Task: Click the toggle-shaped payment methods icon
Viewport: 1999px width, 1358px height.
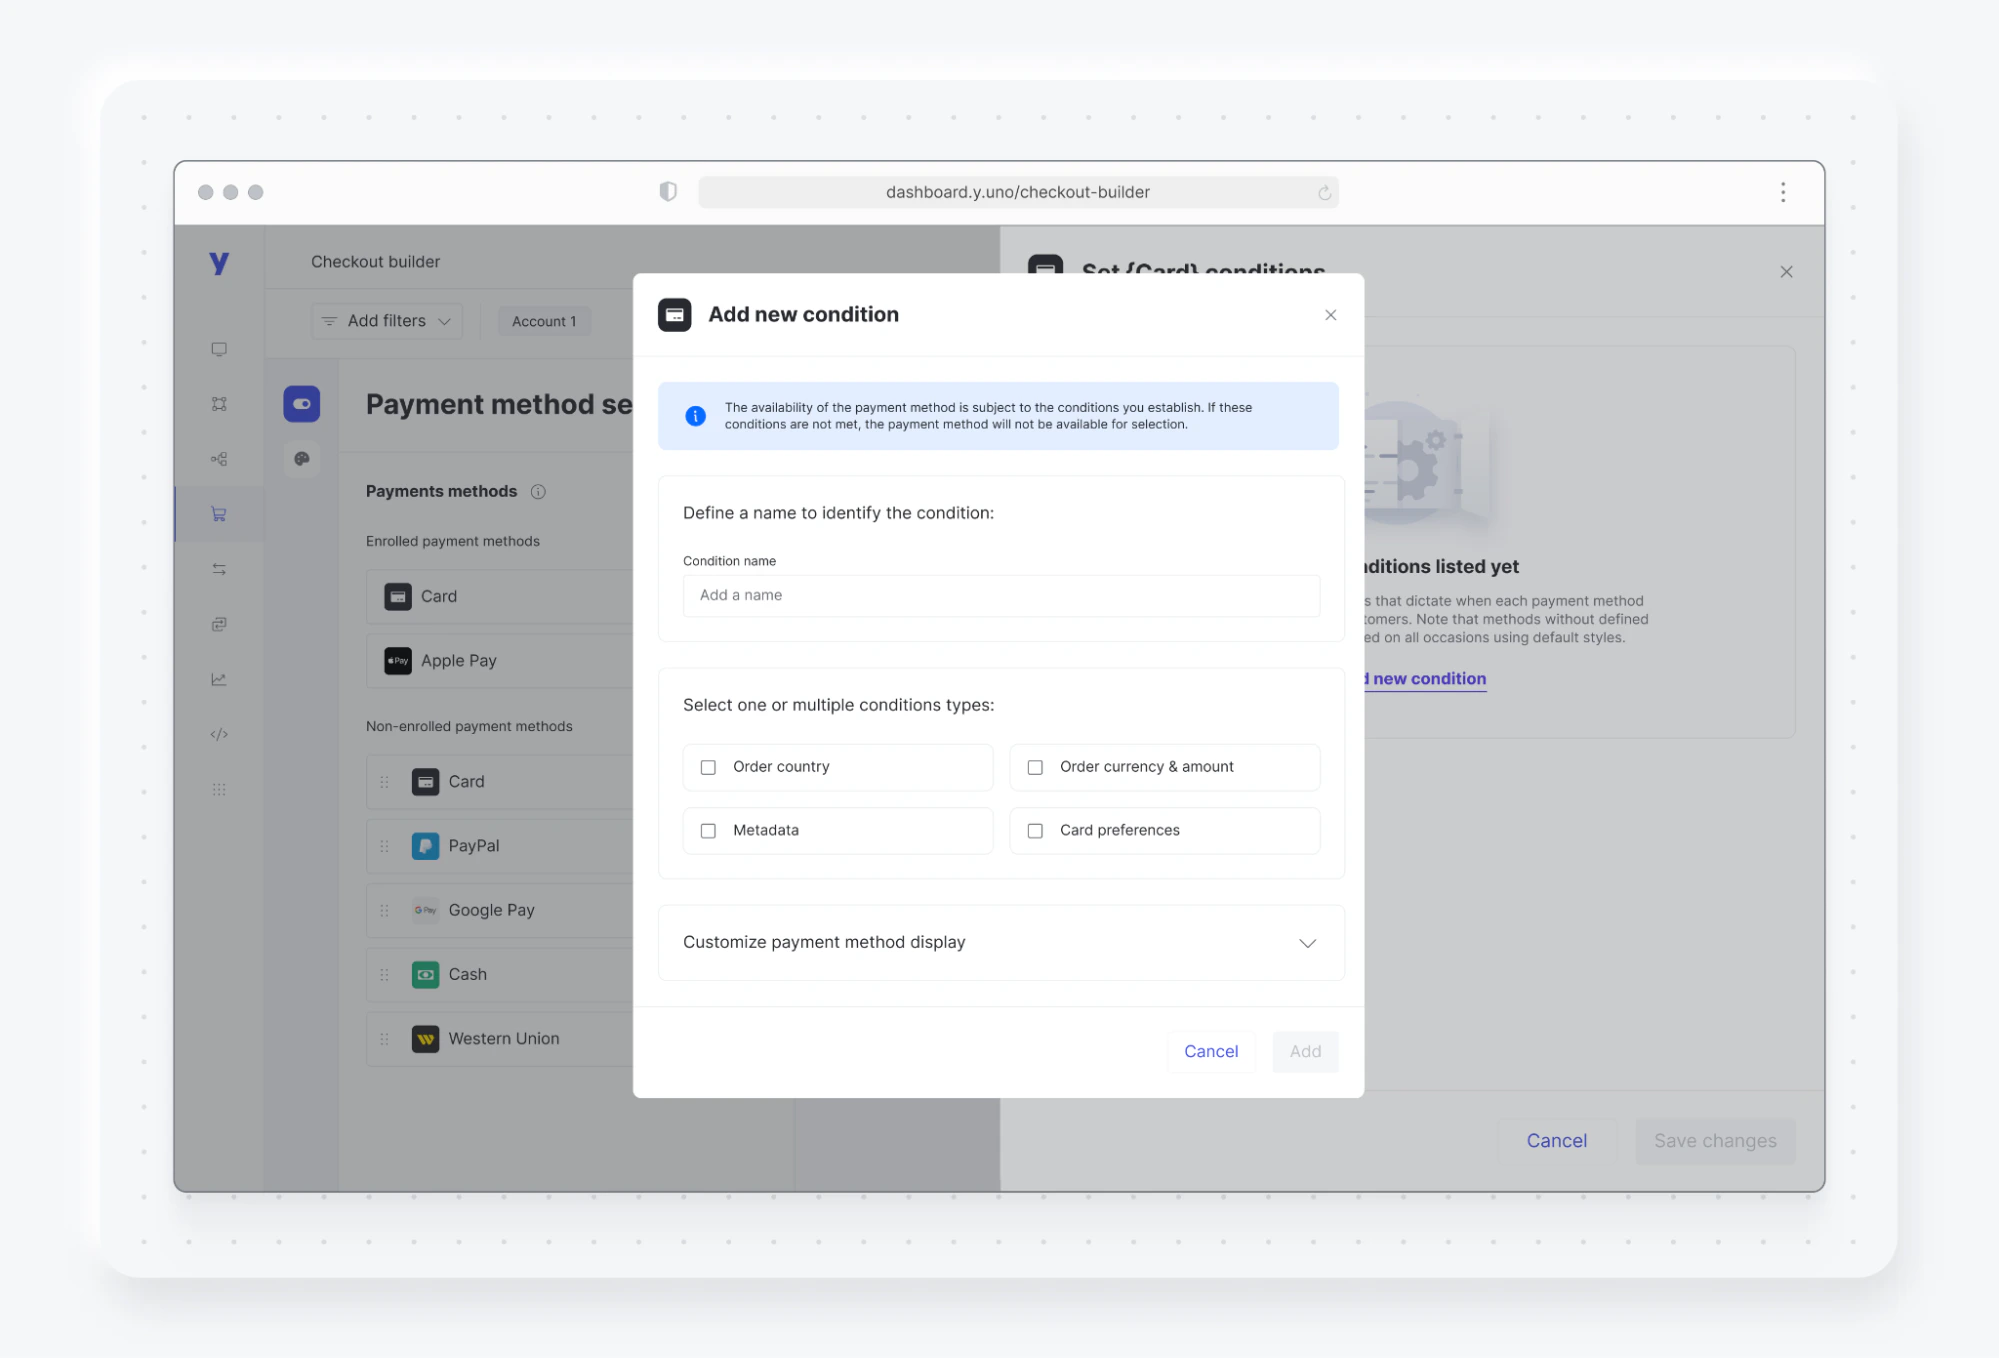Action: point(301,404)
